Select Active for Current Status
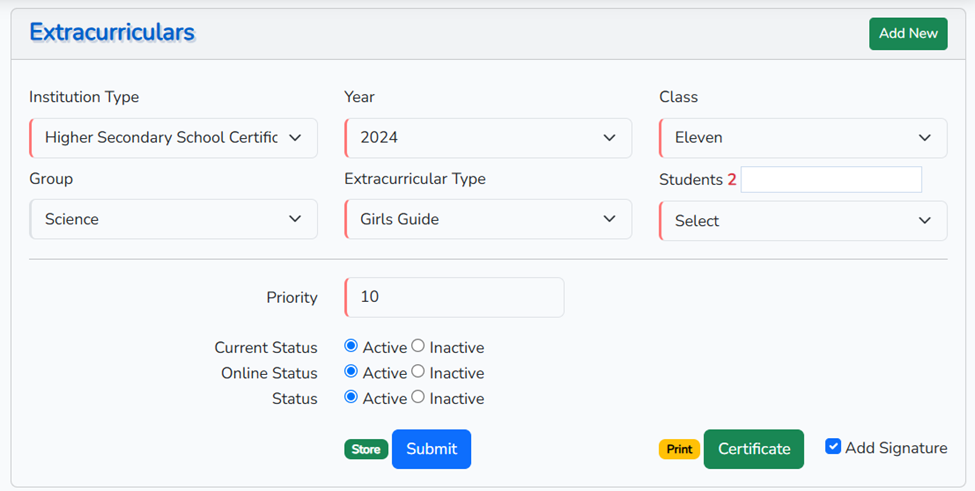 point(351,347)
